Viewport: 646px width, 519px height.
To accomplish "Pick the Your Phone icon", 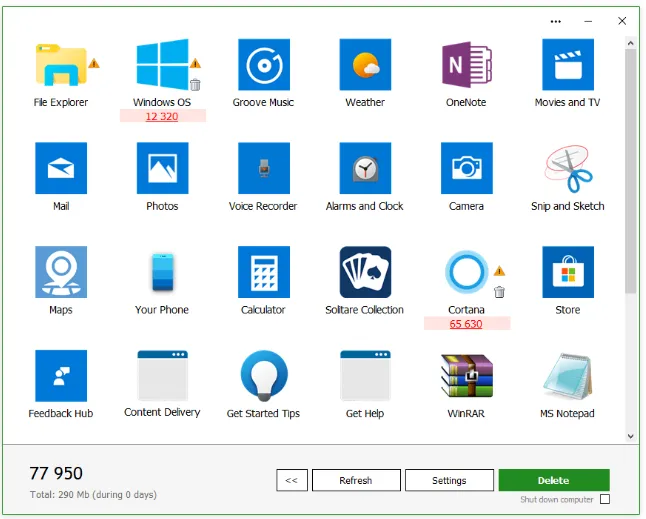I will pyautogui.click(x=162, y=272).
